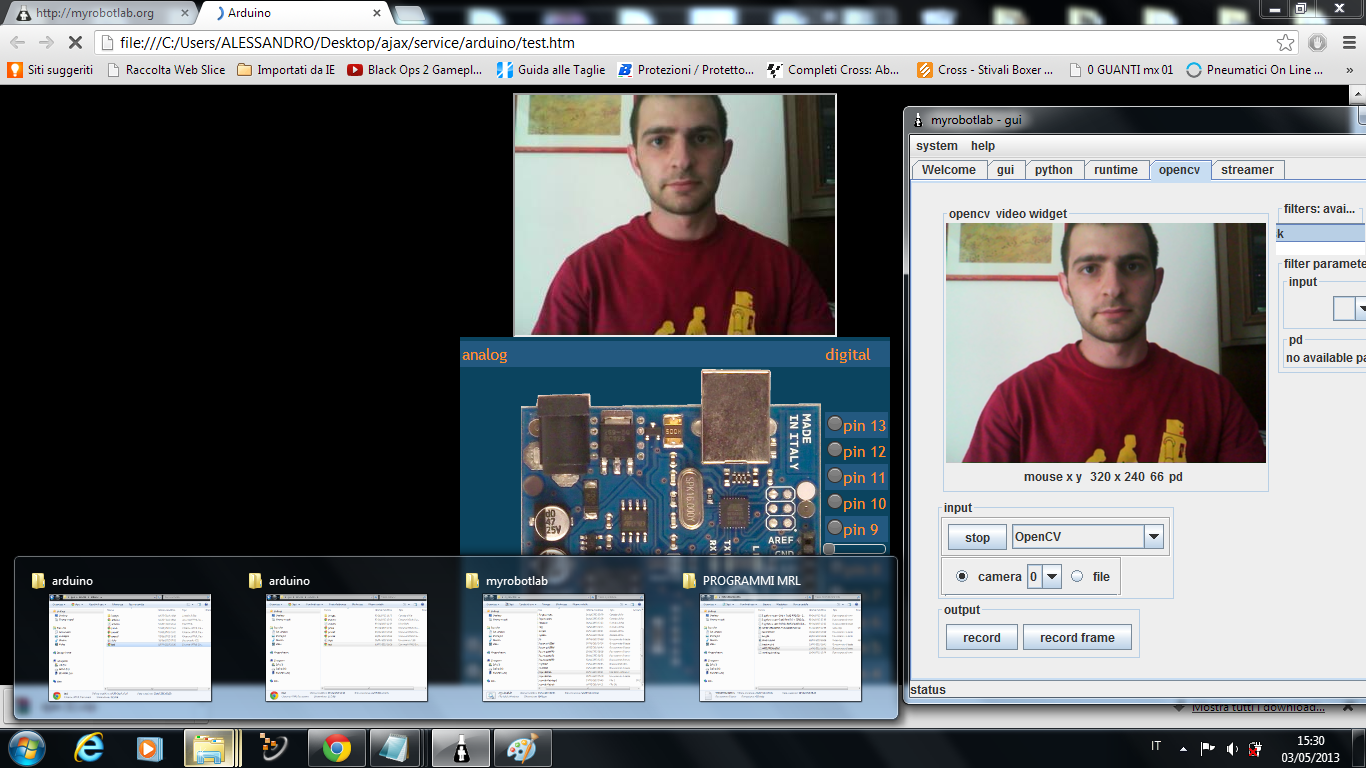Open the Paint taskbar icon
Image resolution: width=1366 pixels, height=768 pixels.
point(522,748)
